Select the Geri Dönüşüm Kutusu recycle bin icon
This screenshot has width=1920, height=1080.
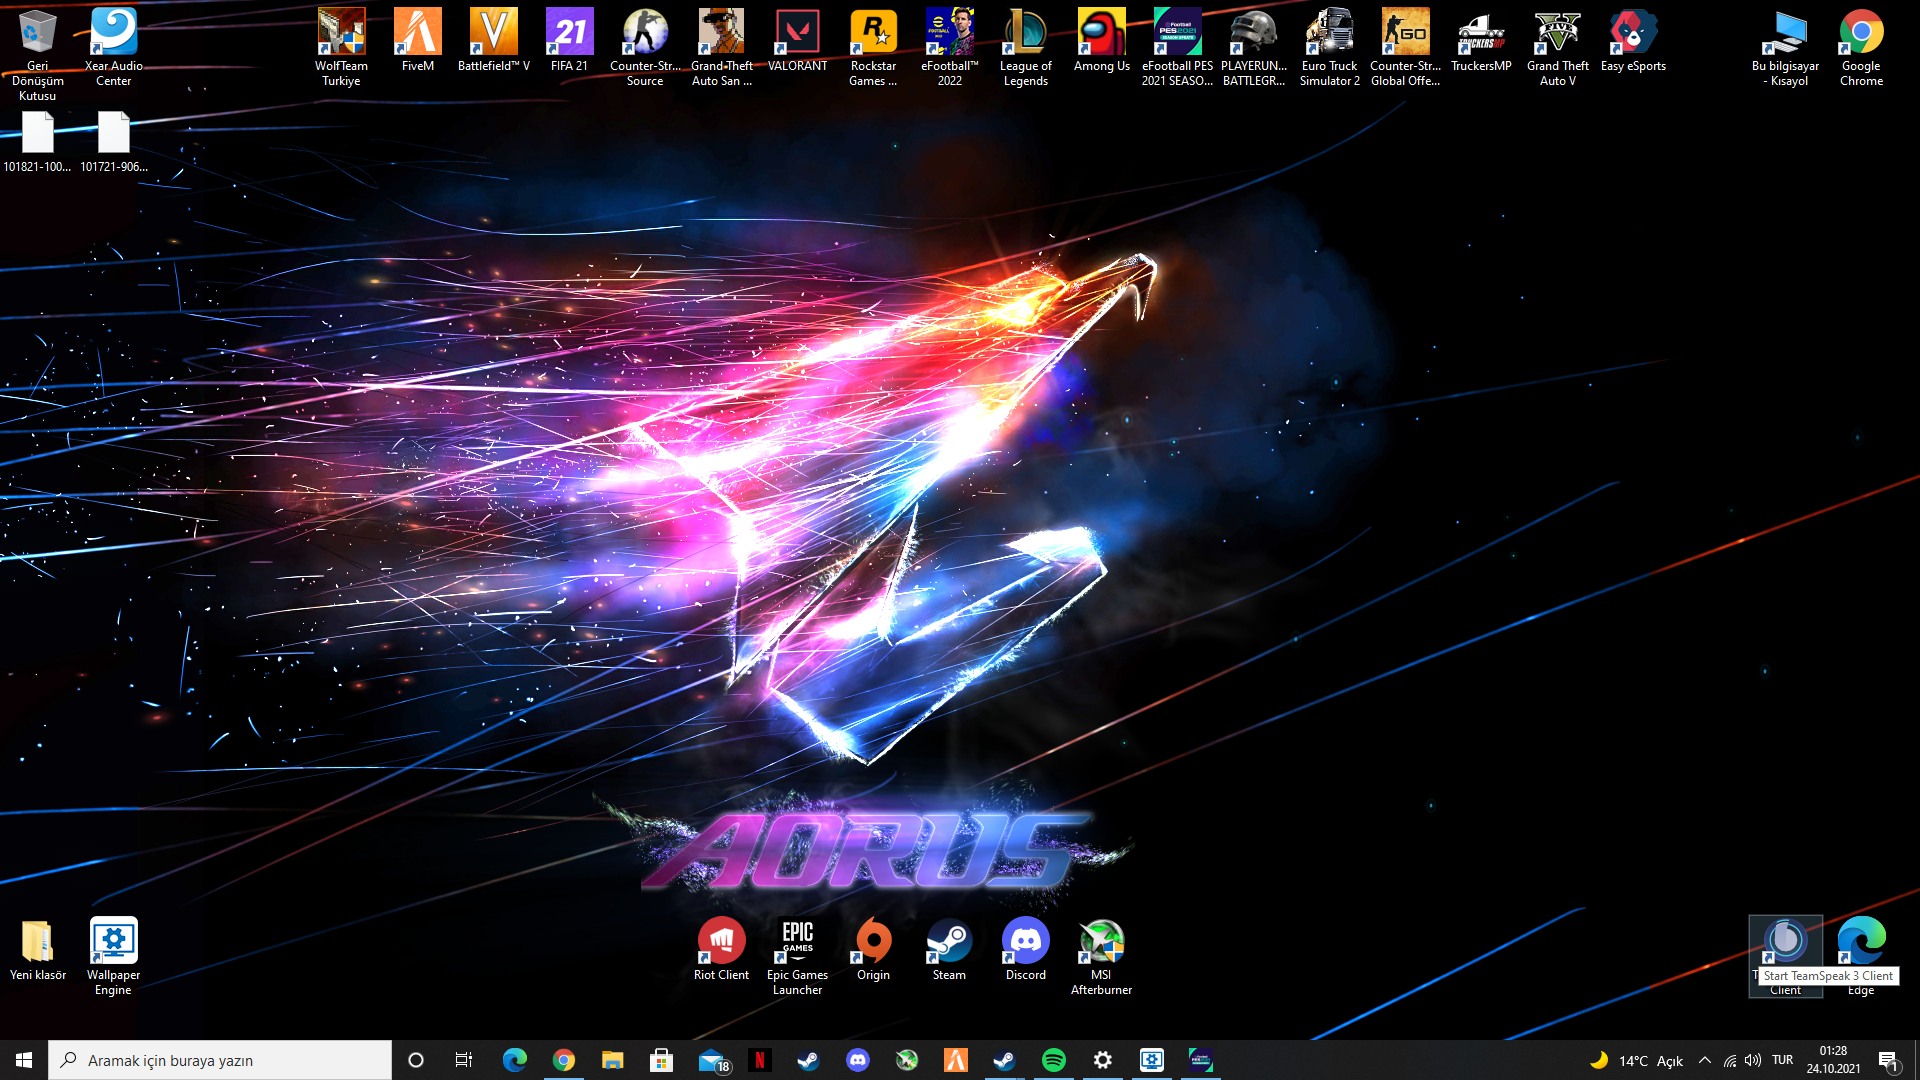[38, 53]
